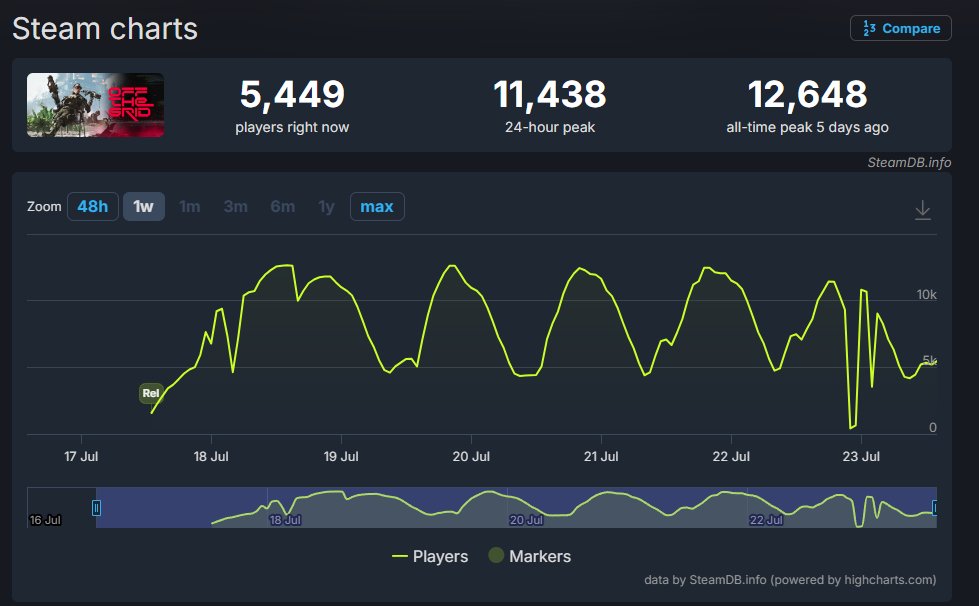Click the Rel release marker on chart
The image size is (979, 606).
(150, 393)
